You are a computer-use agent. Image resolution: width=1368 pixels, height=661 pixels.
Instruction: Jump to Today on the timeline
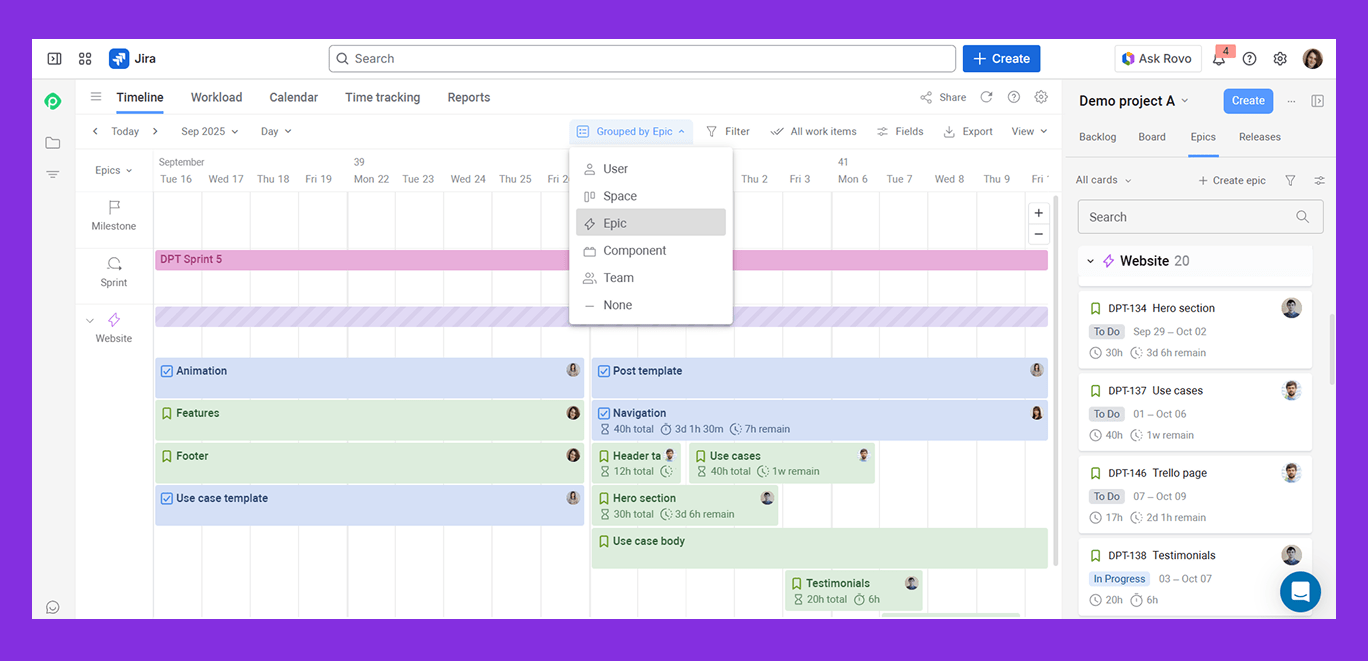[124, 131]
